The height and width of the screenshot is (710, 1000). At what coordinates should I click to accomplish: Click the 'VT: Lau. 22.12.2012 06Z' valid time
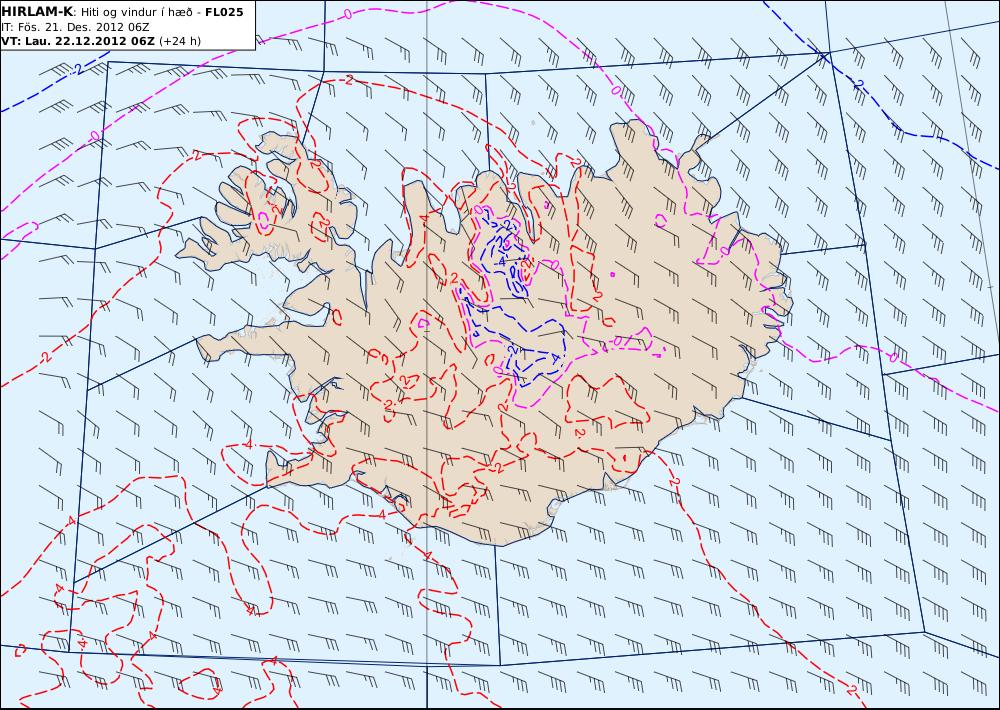78,41
